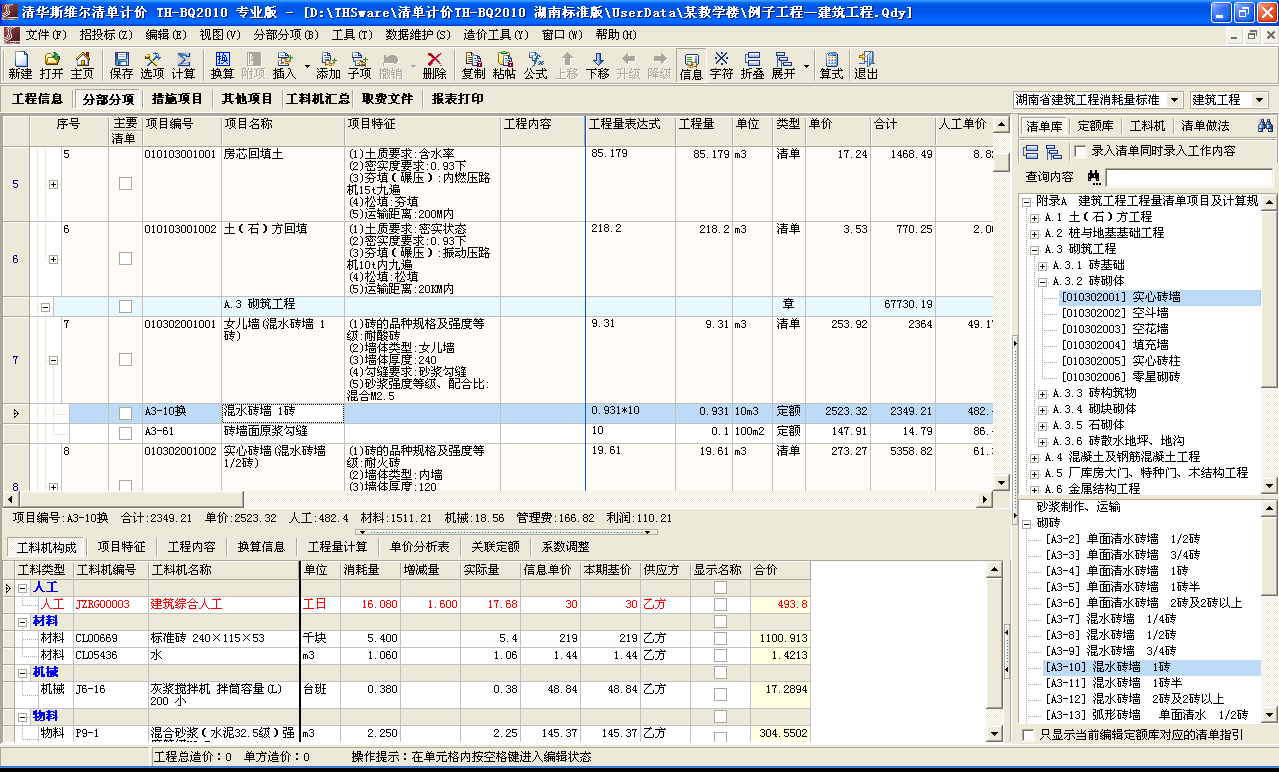Open the 单价分析表 tab
Screen dimensions: 1279x772
tap(419, 547)
